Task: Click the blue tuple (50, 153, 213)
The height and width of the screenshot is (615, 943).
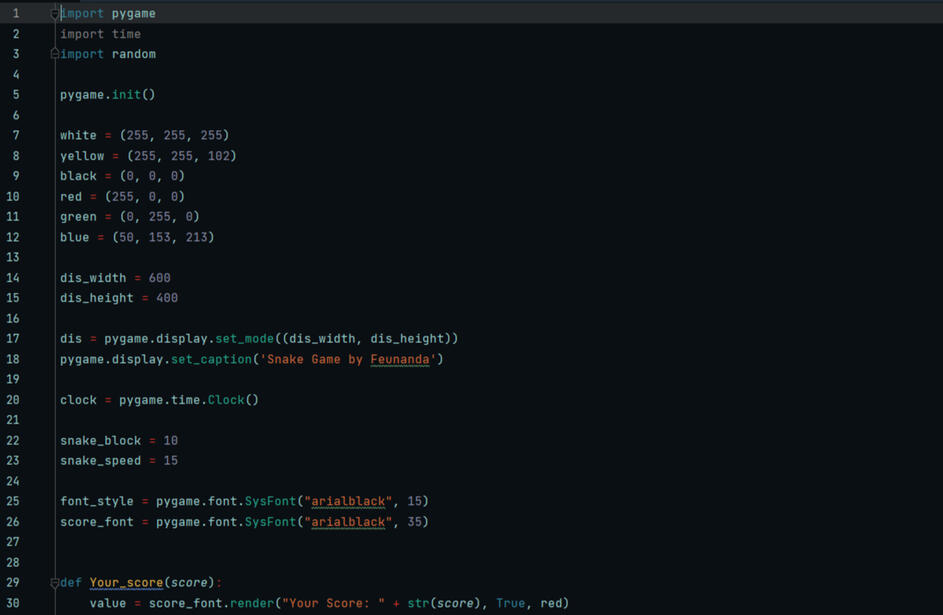Action: 163,237
